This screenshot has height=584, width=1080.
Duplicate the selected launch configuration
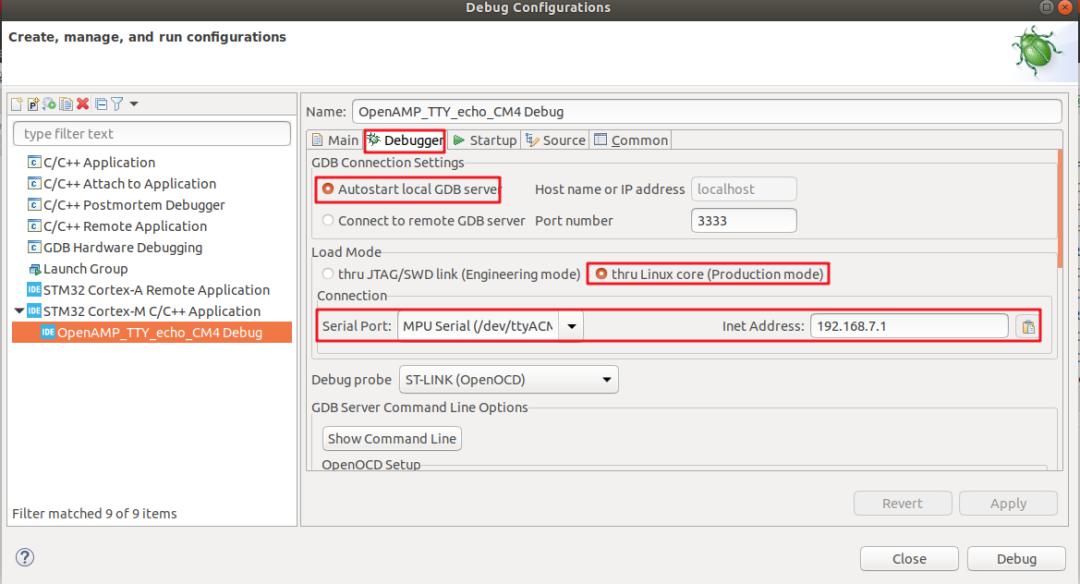66,104
